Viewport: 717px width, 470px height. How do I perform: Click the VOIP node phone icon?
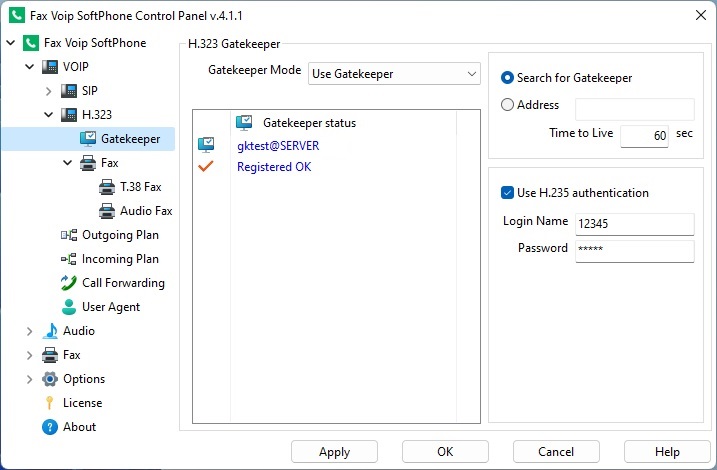click(x=50, y=67)
